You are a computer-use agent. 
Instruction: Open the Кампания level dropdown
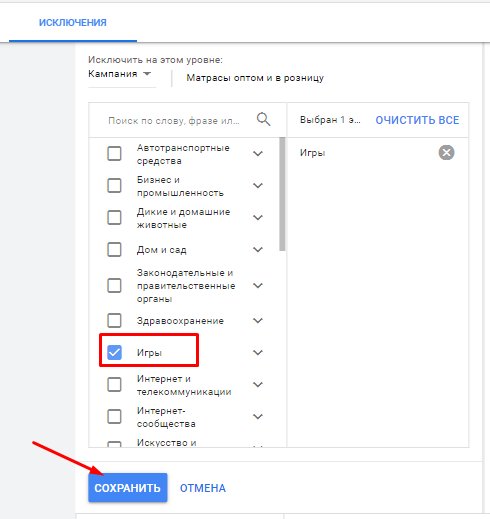tap(120, 74)
